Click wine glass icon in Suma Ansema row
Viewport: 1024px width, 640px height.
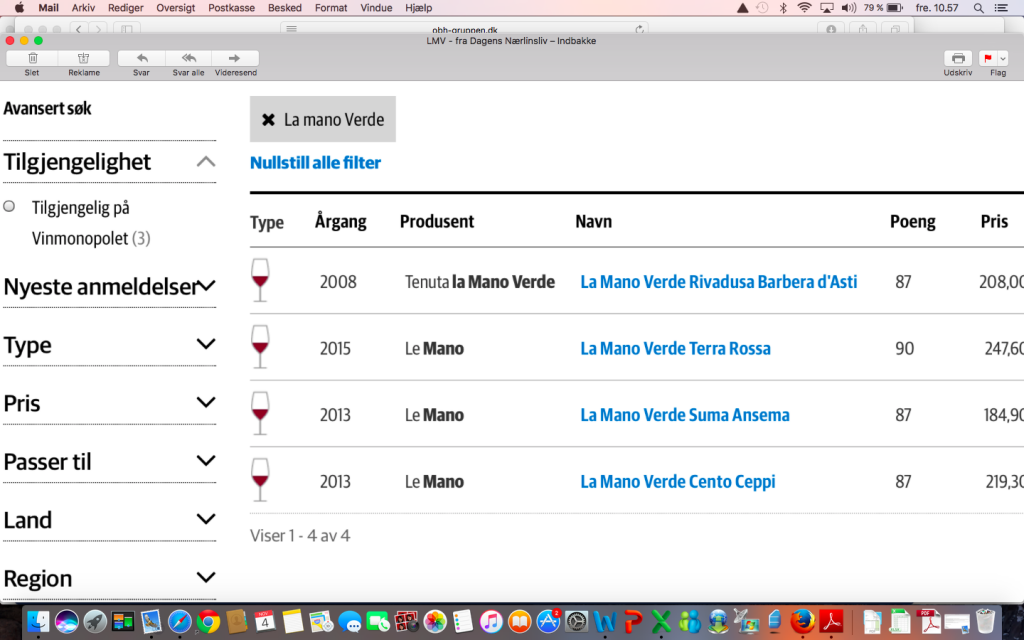(260, 413)
